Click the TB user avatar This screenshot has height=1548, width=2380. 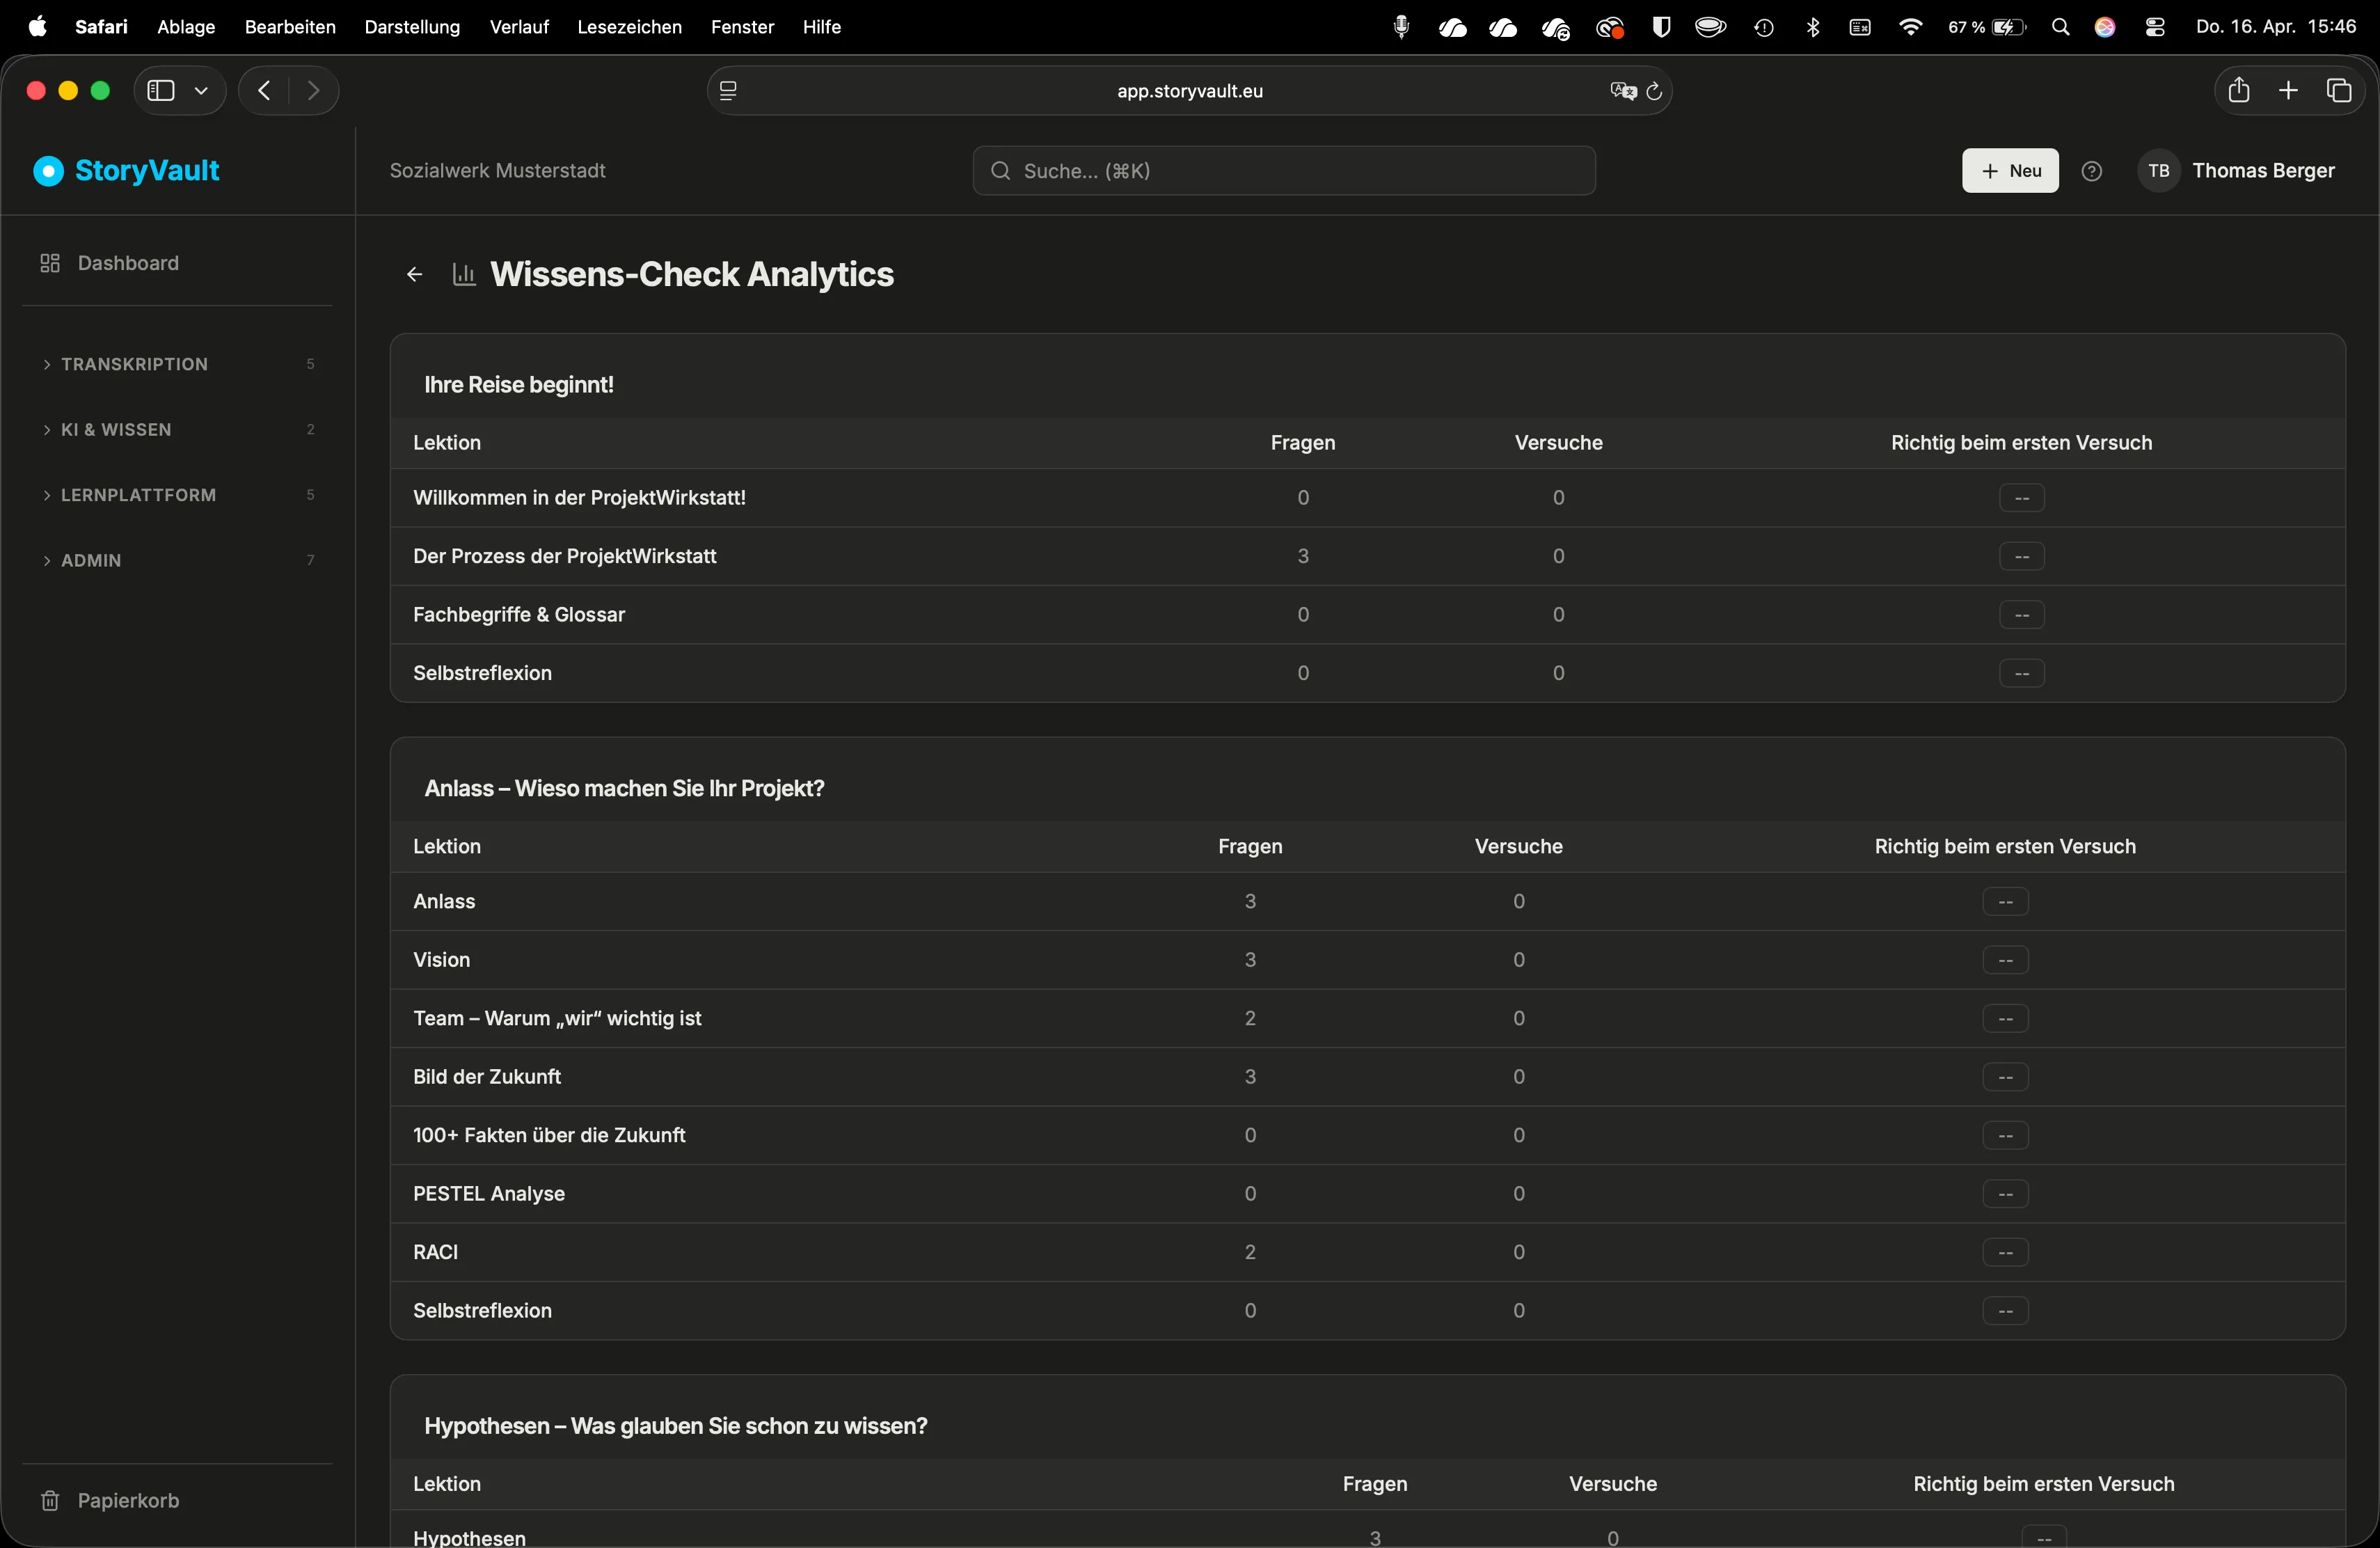2158,171
